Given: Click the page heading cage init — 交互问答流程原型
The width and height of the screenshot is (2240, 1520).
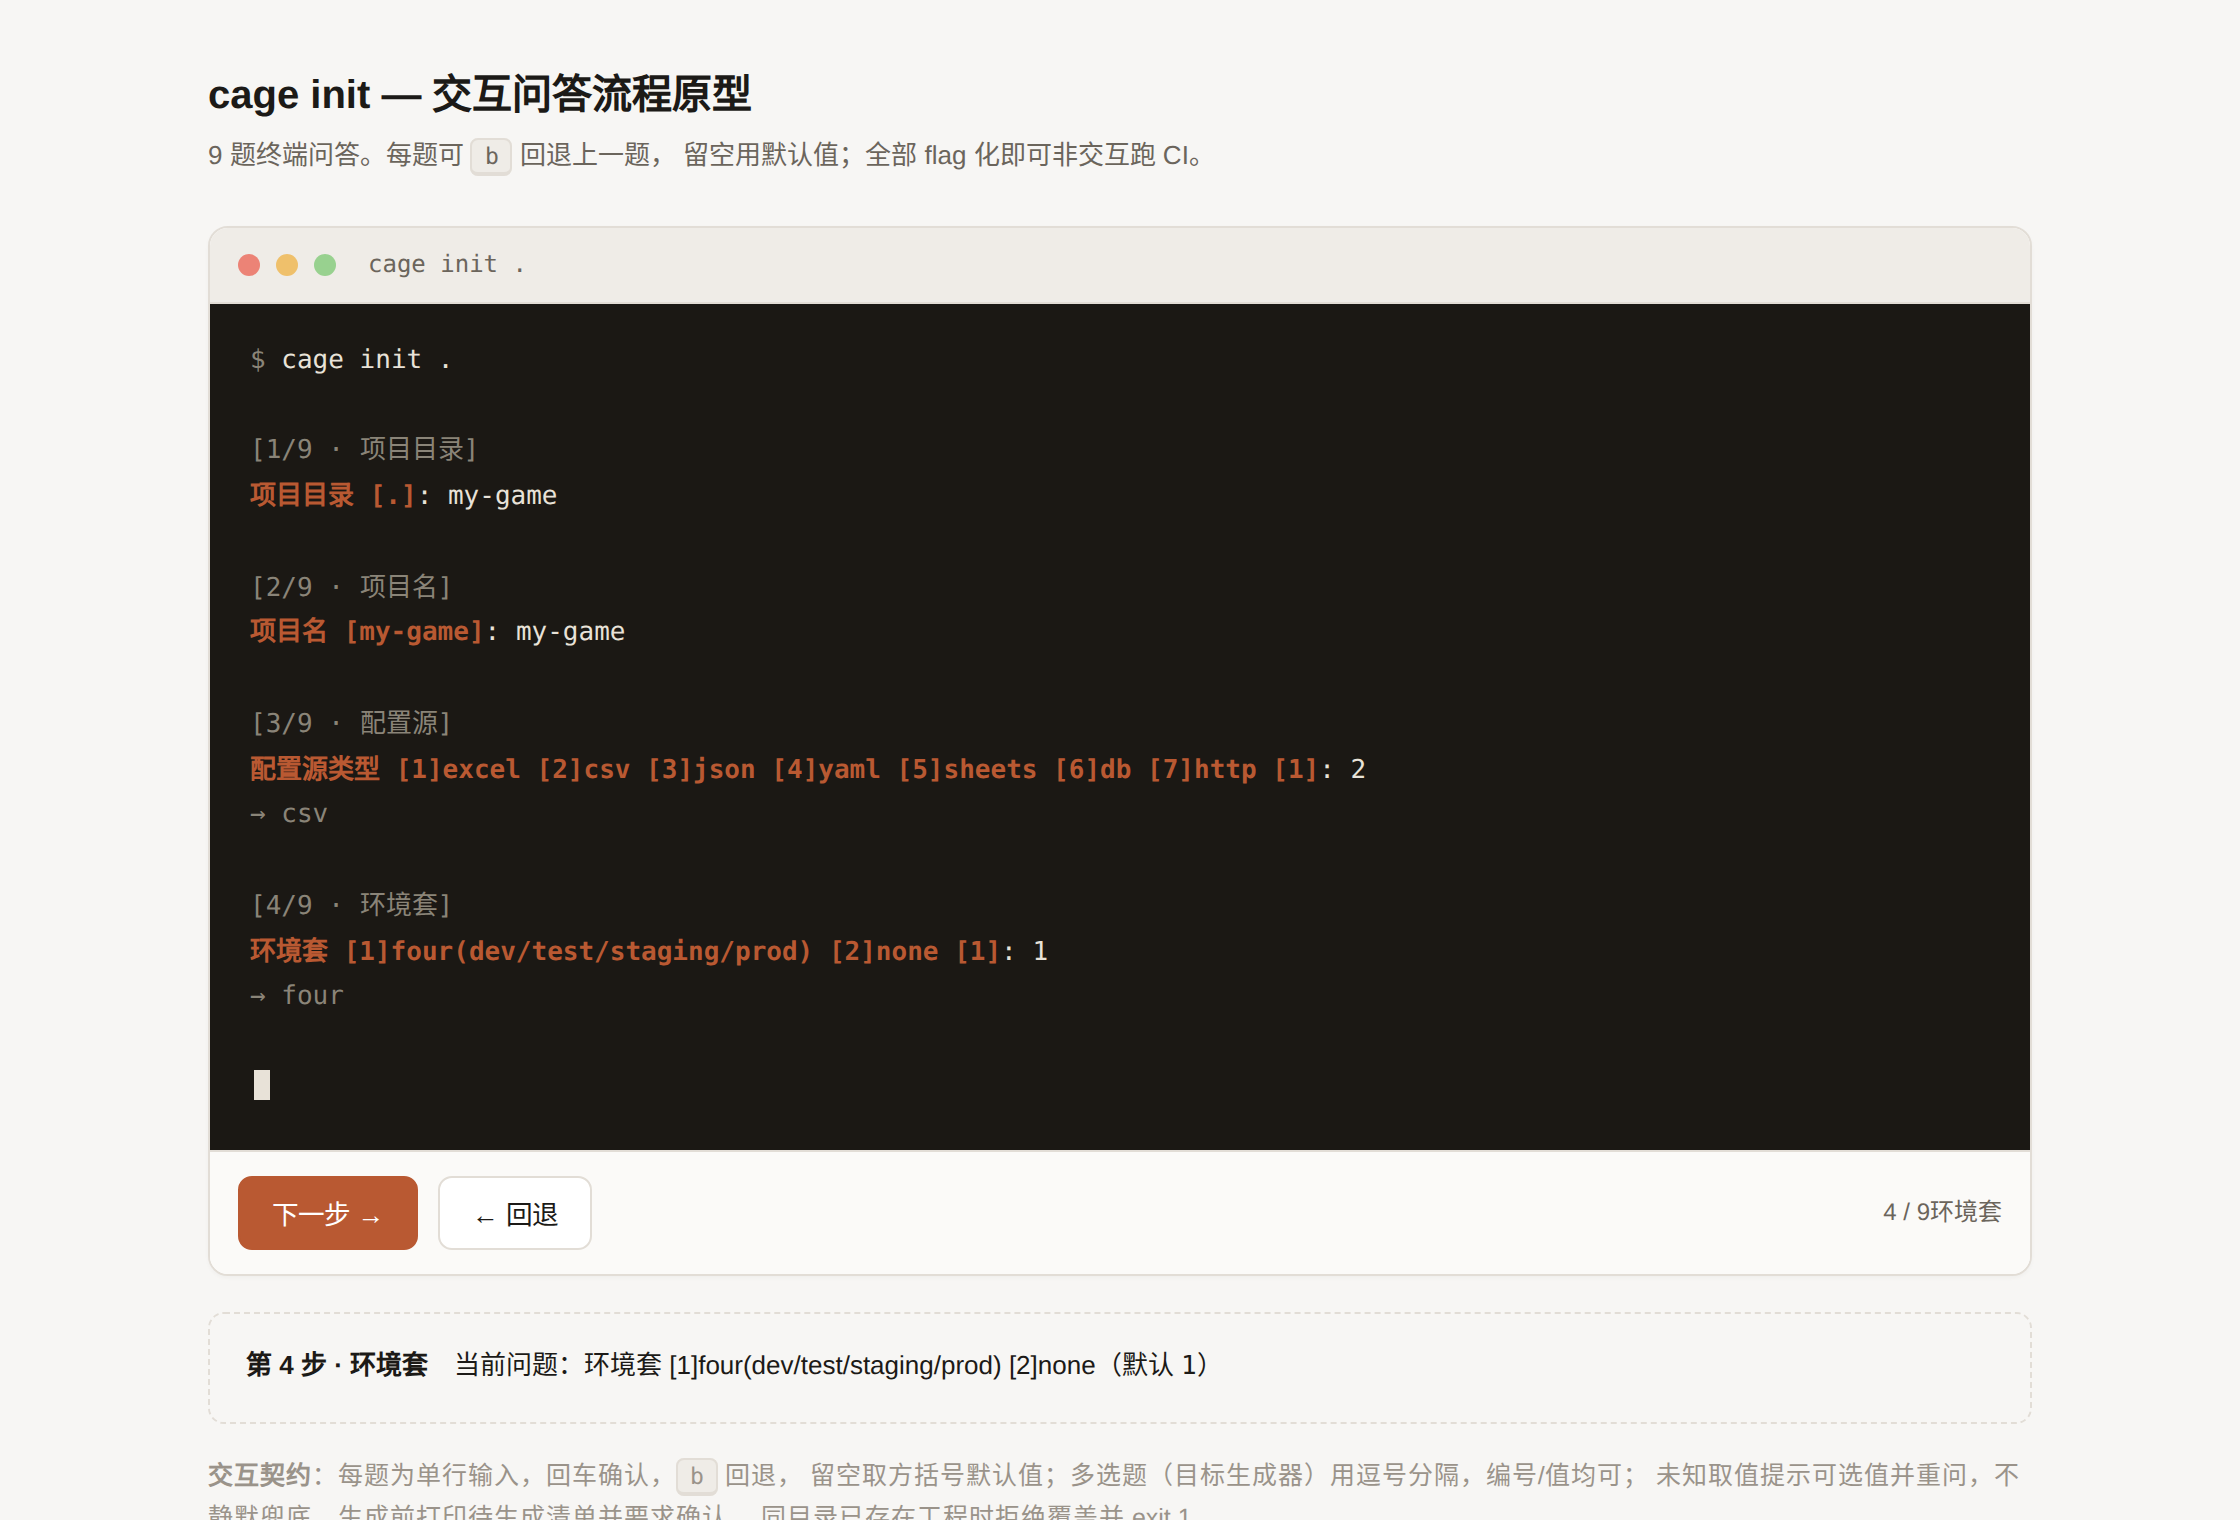Looking at the screenshot, I should pos(480,94).
